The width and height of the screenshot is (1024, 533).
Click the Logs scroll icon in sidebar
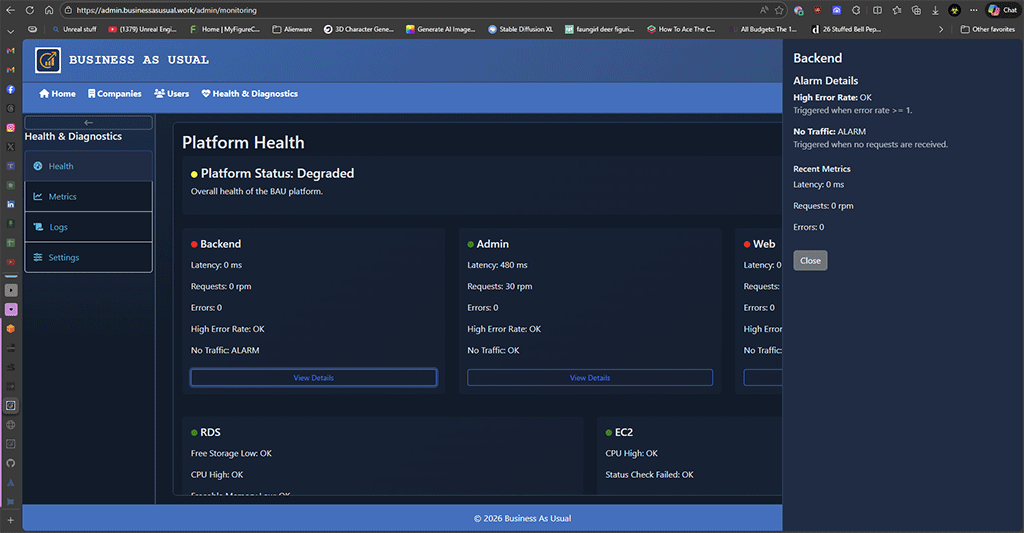point(38,227)
